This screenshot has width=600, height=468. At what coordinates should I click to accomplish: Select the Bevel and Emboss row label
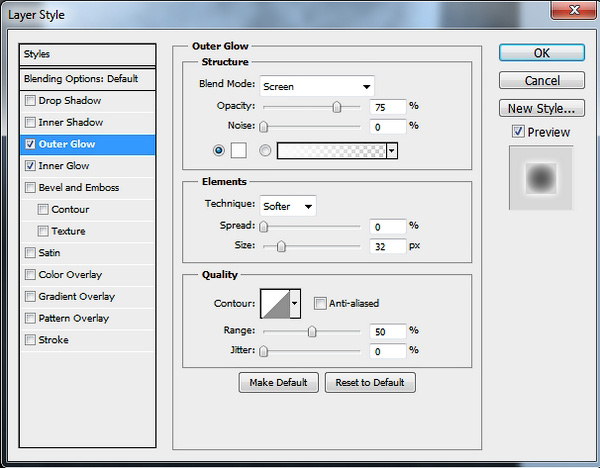tap(79, 188)
